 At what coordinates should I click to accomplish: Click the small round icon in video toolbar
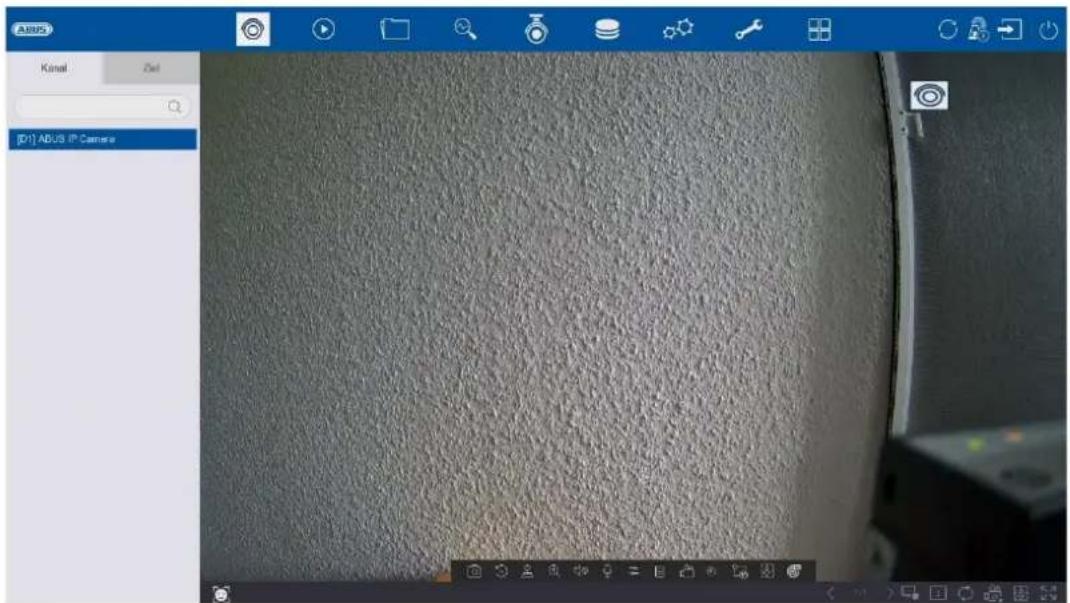(712, 572)
